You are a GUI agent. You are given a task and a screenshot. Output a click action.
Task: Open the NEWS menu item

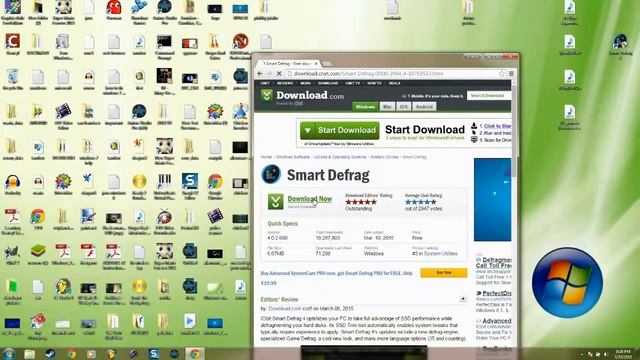[305, 83]
